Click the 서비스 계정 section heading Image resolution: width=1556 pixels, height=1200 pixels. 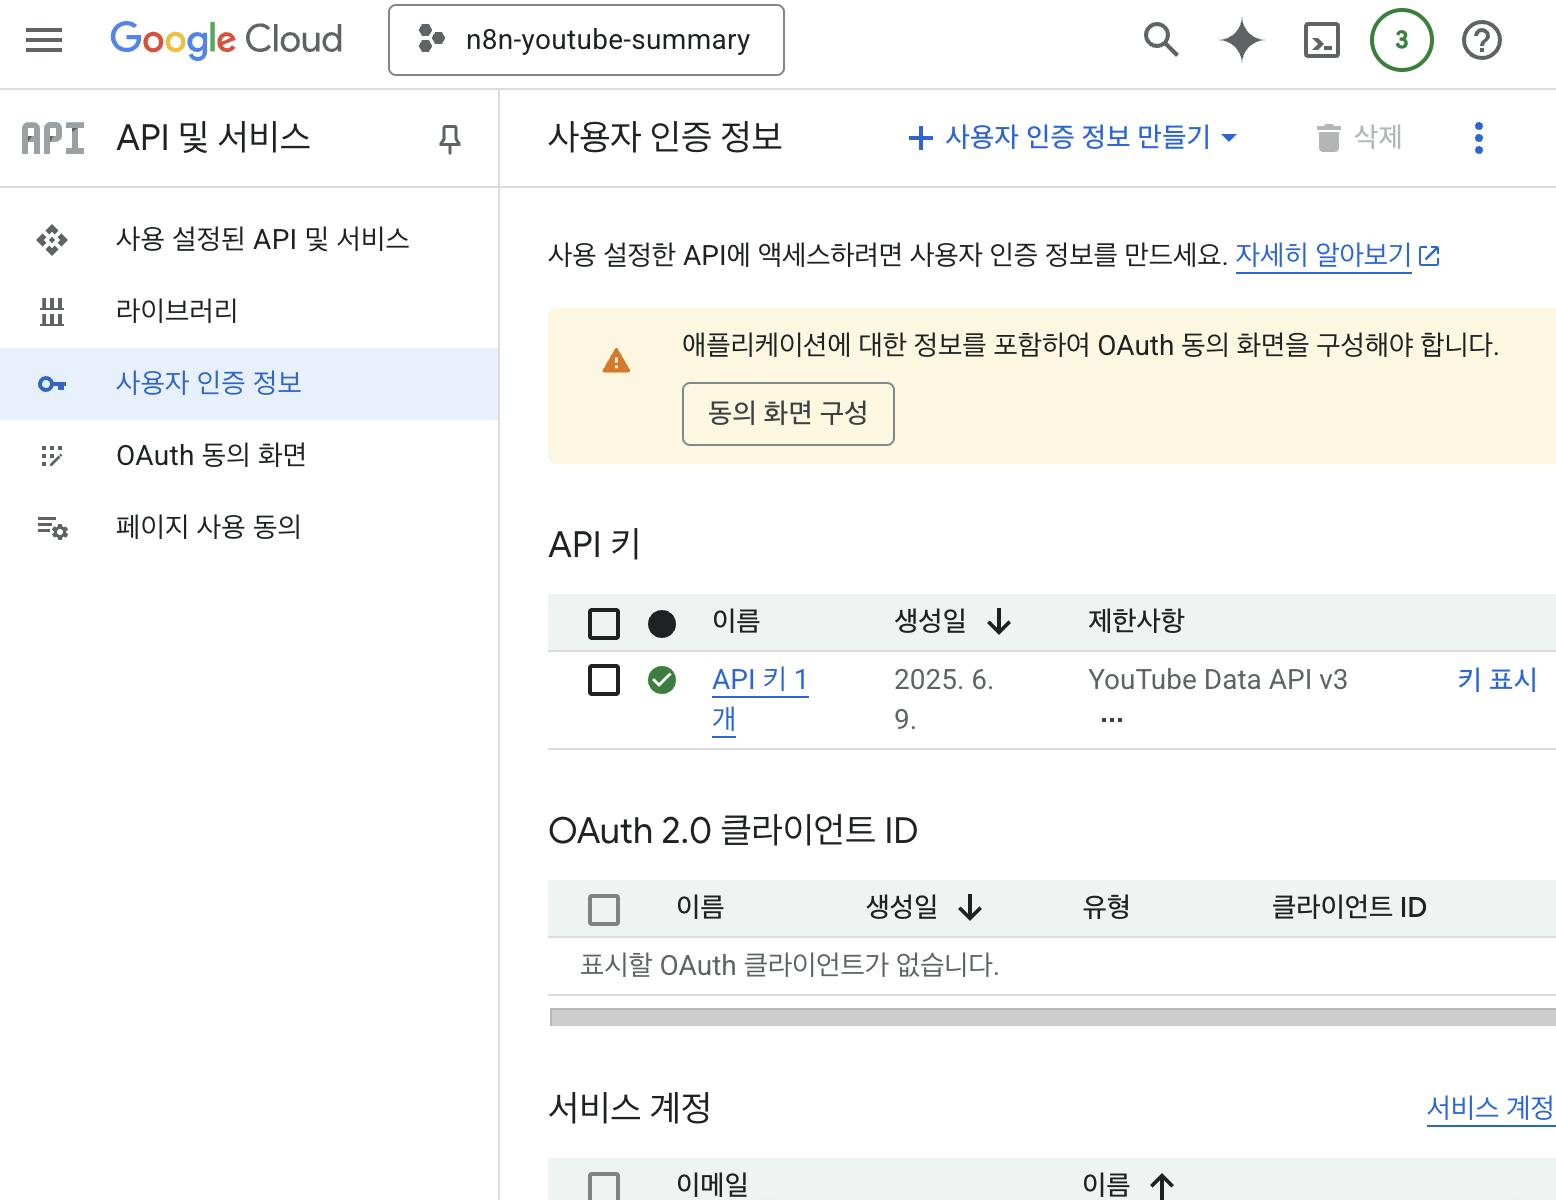[629, 1108]
